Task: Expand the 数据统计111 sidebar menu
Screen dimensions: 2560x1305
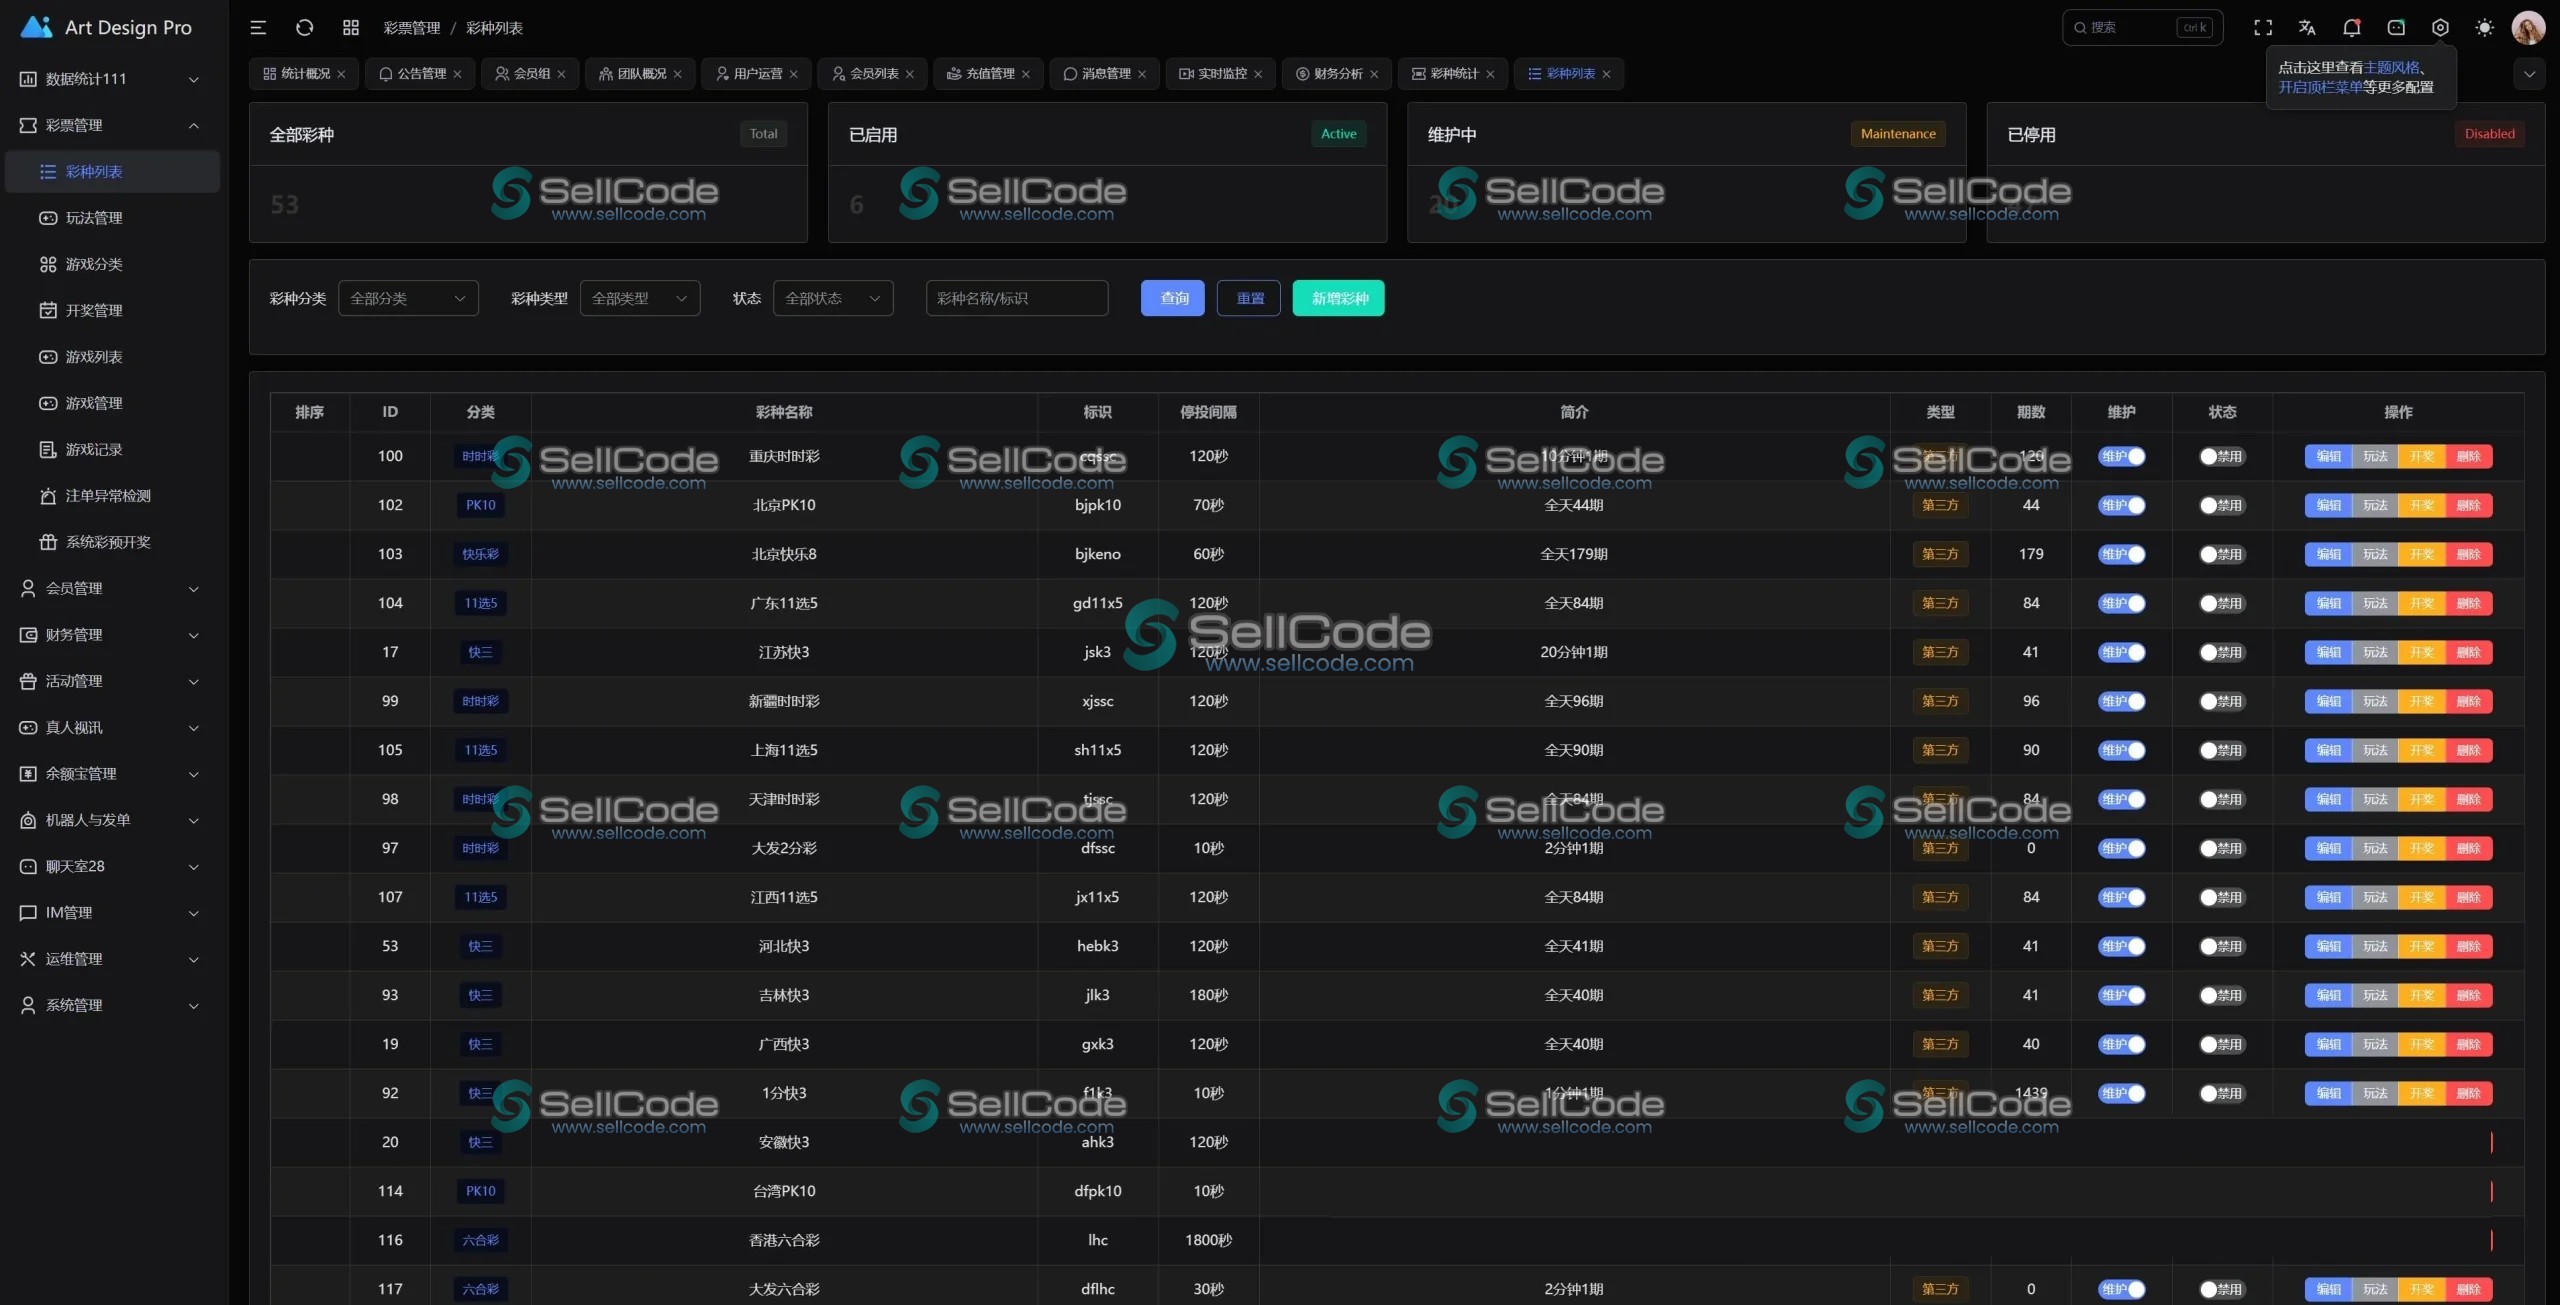Action: click(x=110, y=79)
